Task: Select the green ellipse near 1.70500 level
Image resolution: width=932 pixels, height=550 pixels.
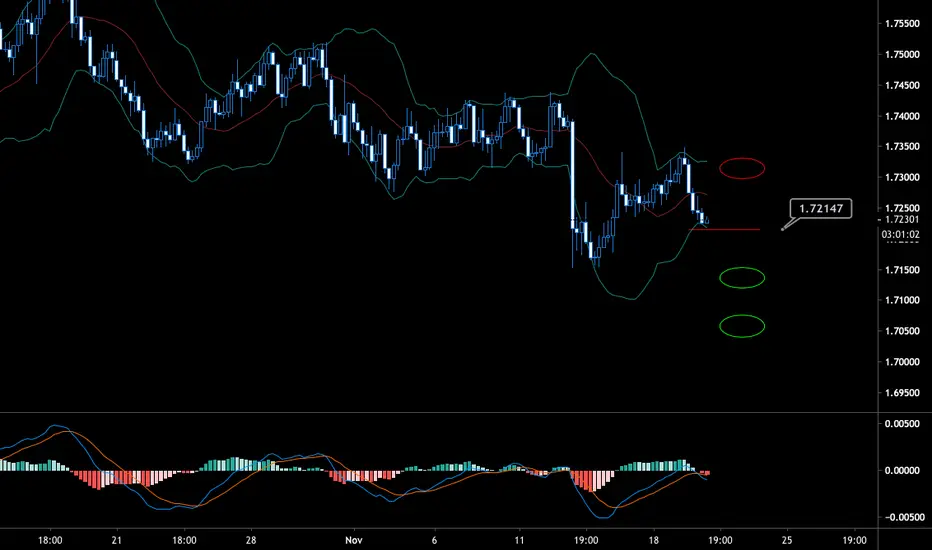Action: coord(742,326)
